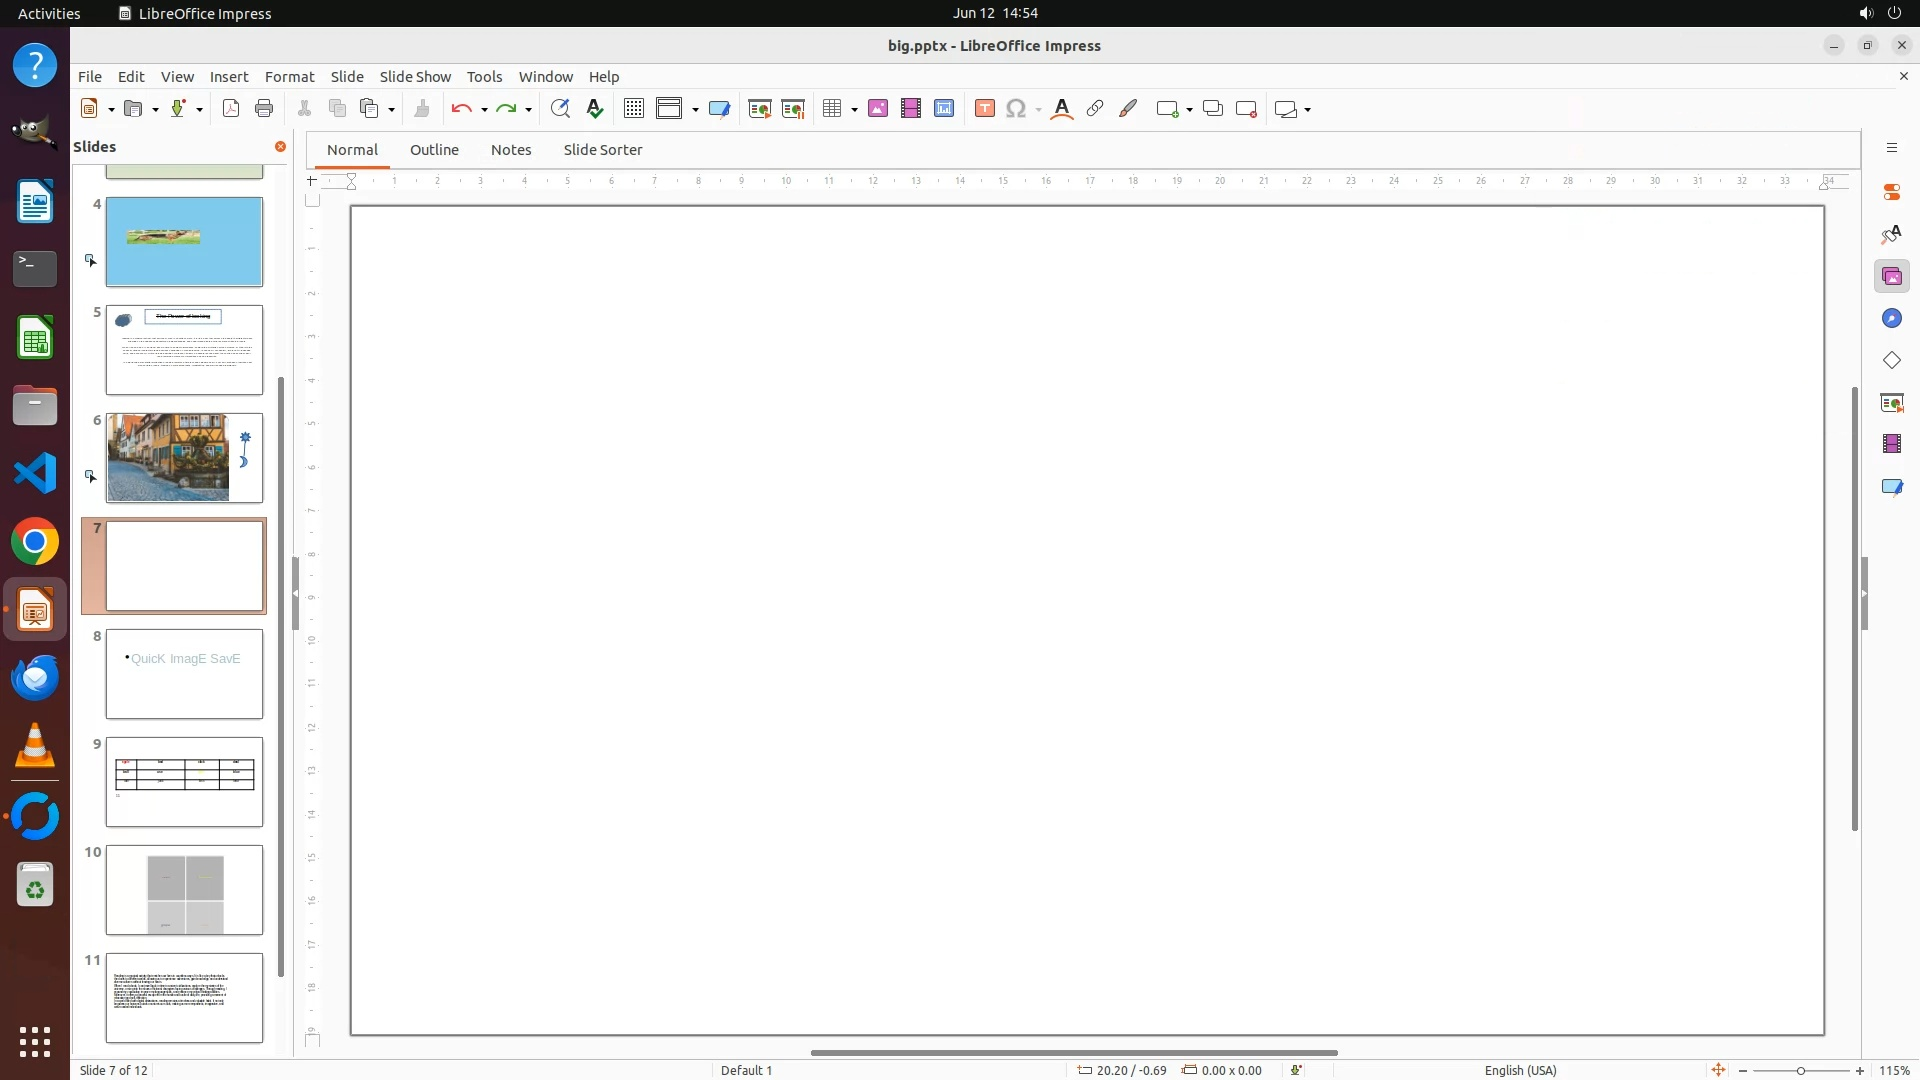Click the Outline view tab
This screenshot has height=1080, width=1920.
(434, 150)
